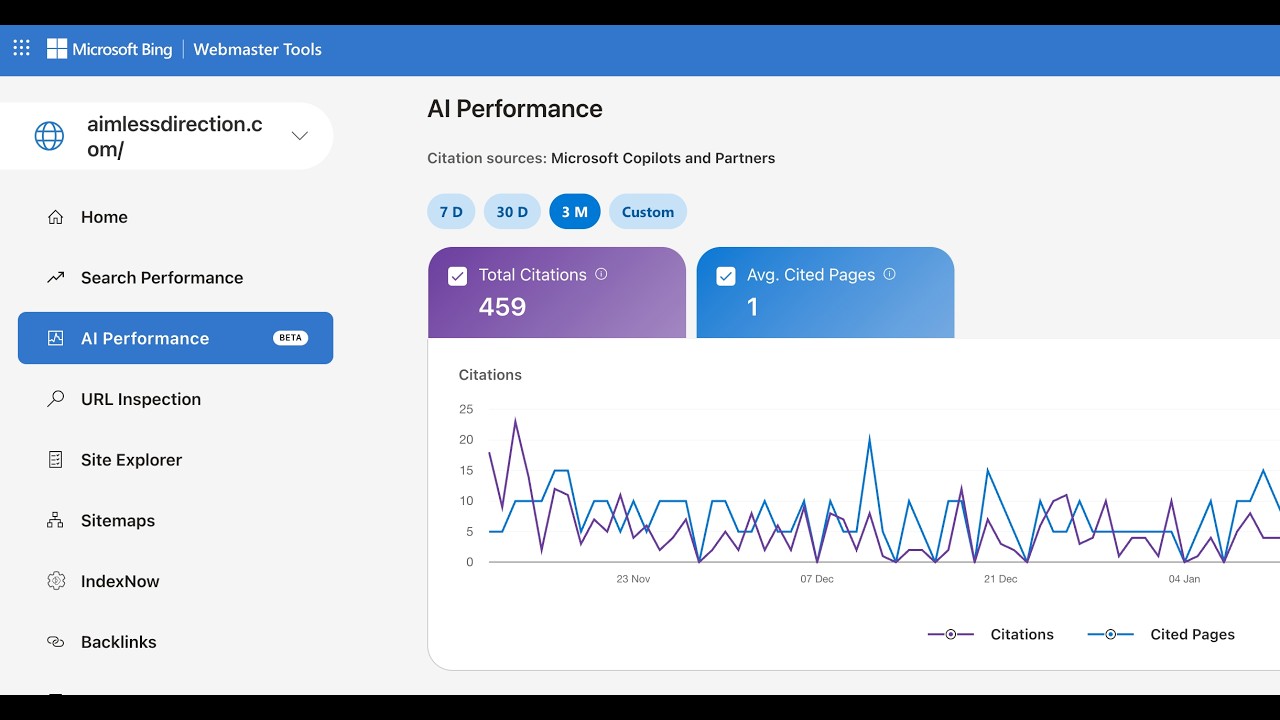
Task: Go to the Sitemaps page
Action: click(x=175, y=520)
